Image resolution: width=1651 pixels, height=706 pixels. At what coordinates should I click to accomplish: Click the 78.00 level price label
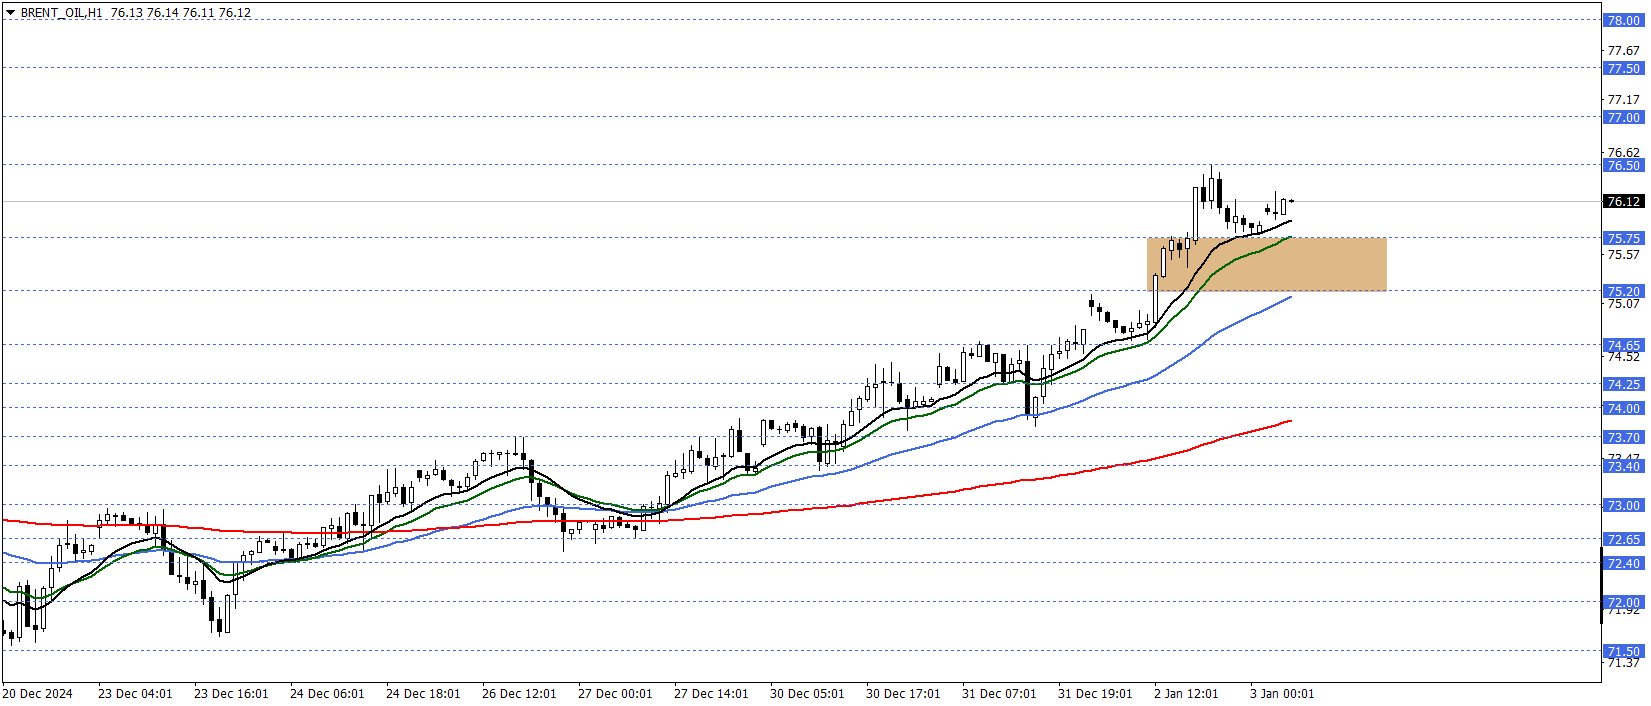pyautogui.click(x=1623, y=20)
